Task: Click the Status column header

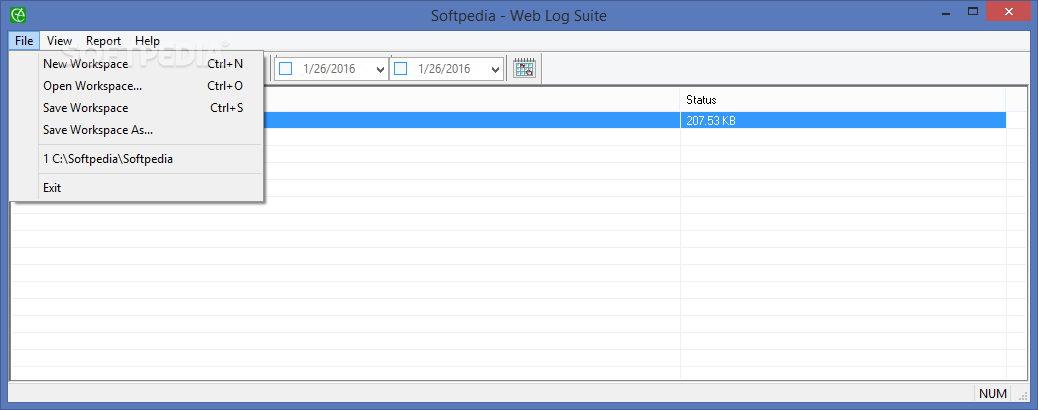Action: click(x=843, y=100)
